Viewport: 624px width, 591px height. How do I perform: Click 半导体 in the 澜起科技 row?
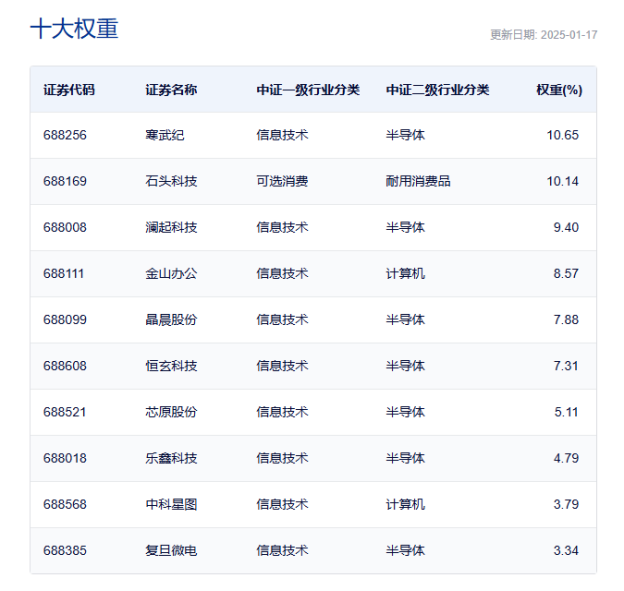405,228
